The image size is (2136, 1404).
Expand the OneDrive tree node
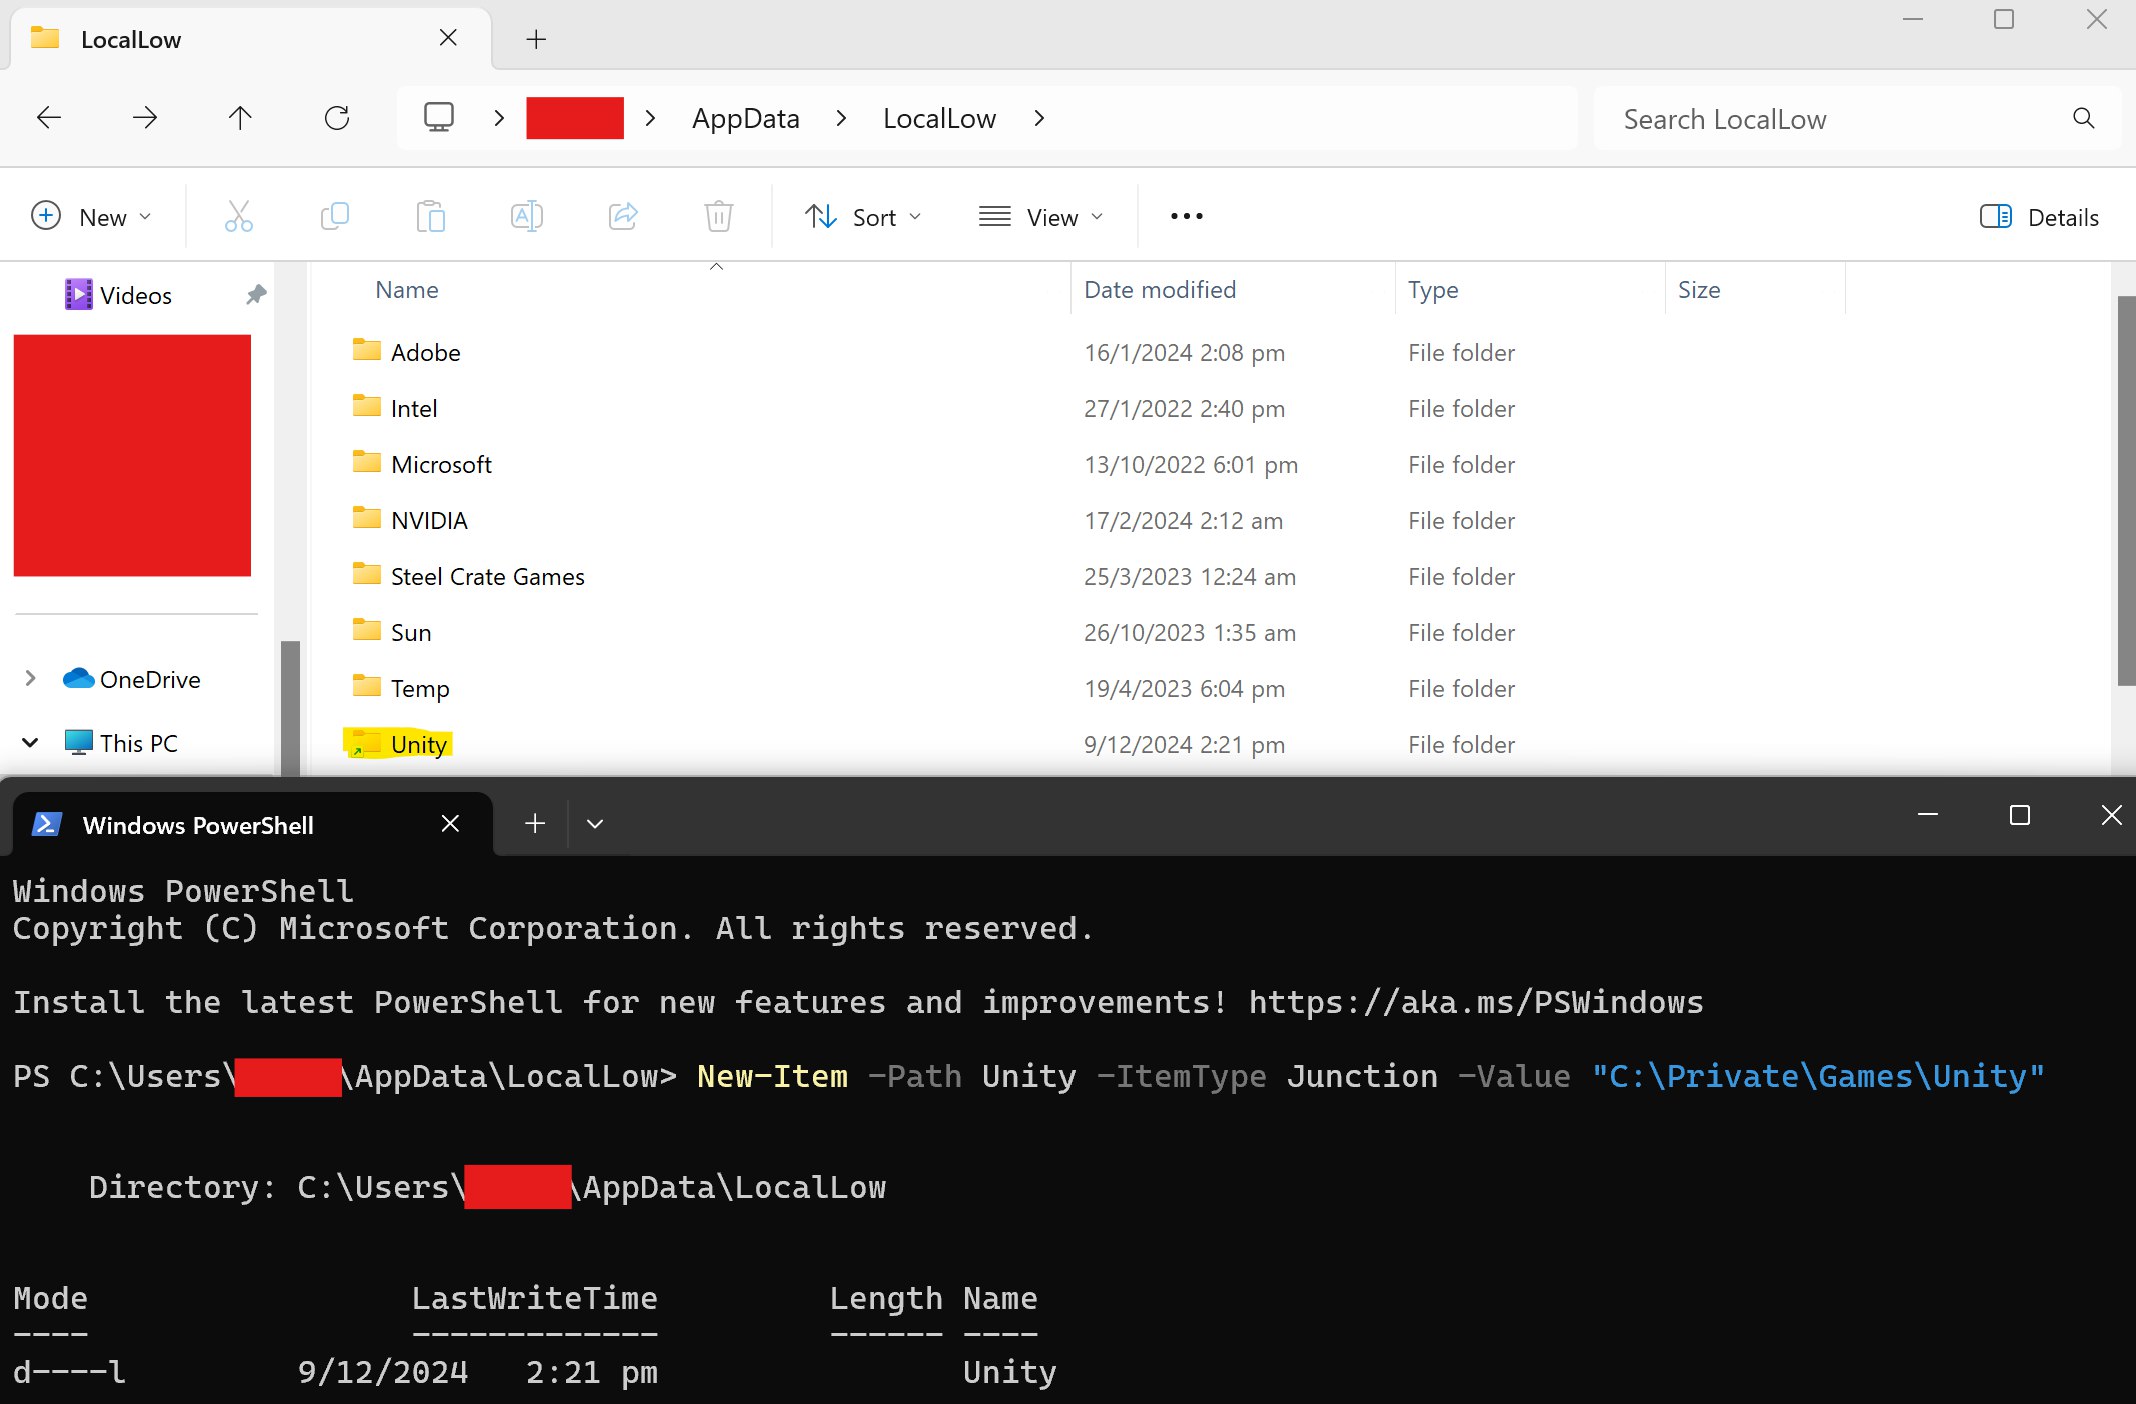(x=30, y=679)
